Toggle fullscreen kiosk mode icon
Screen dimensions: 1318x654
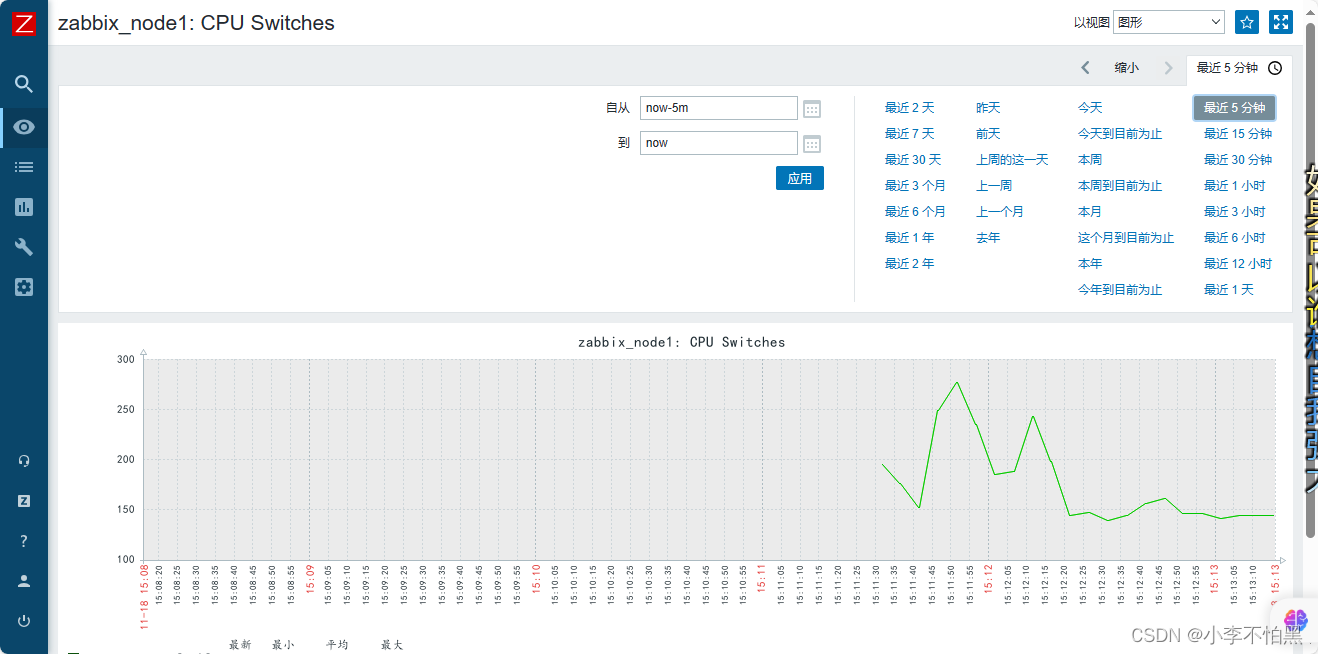click(x=1281, y=22)
